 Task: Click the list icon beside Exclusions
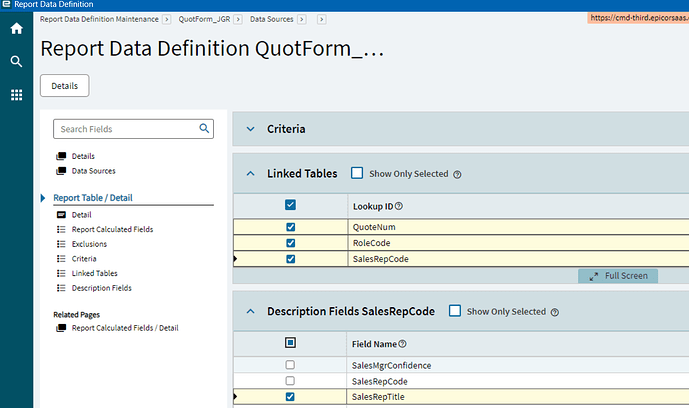61,244
